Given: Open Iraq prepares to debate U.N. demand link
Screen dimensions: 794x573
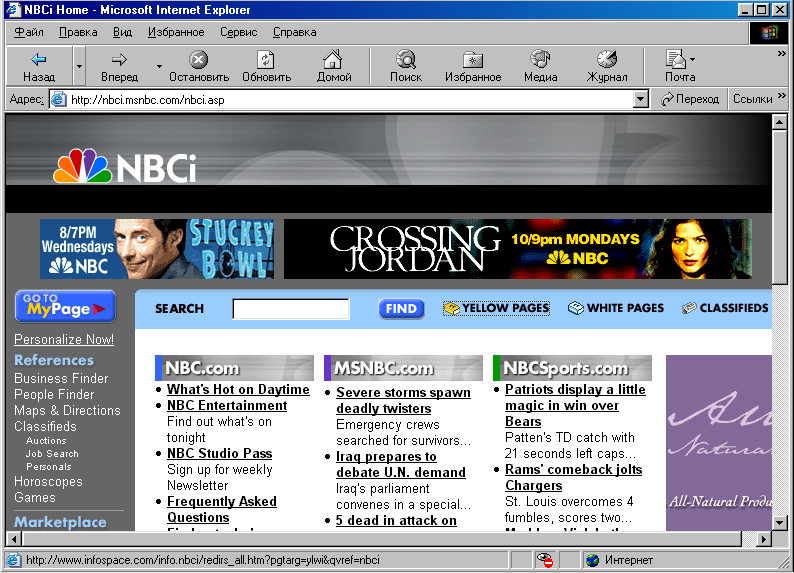Looking at the screenshot, I should [401, 464].
